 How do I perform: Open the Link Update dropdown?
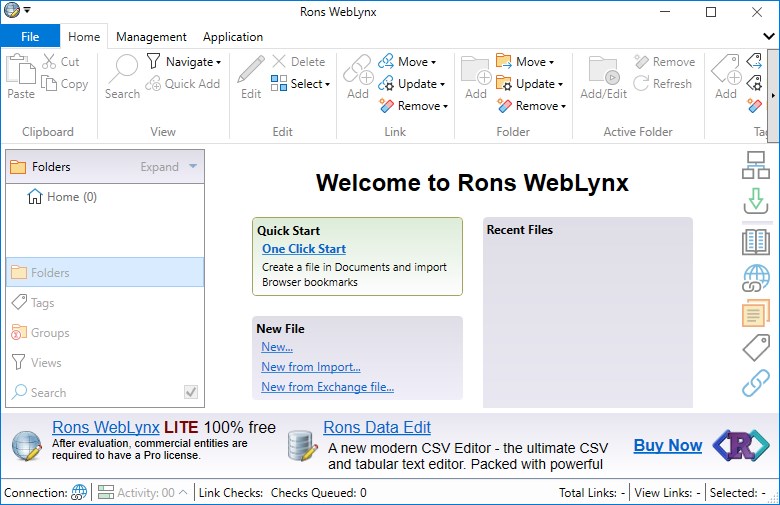tap(411, 84)
